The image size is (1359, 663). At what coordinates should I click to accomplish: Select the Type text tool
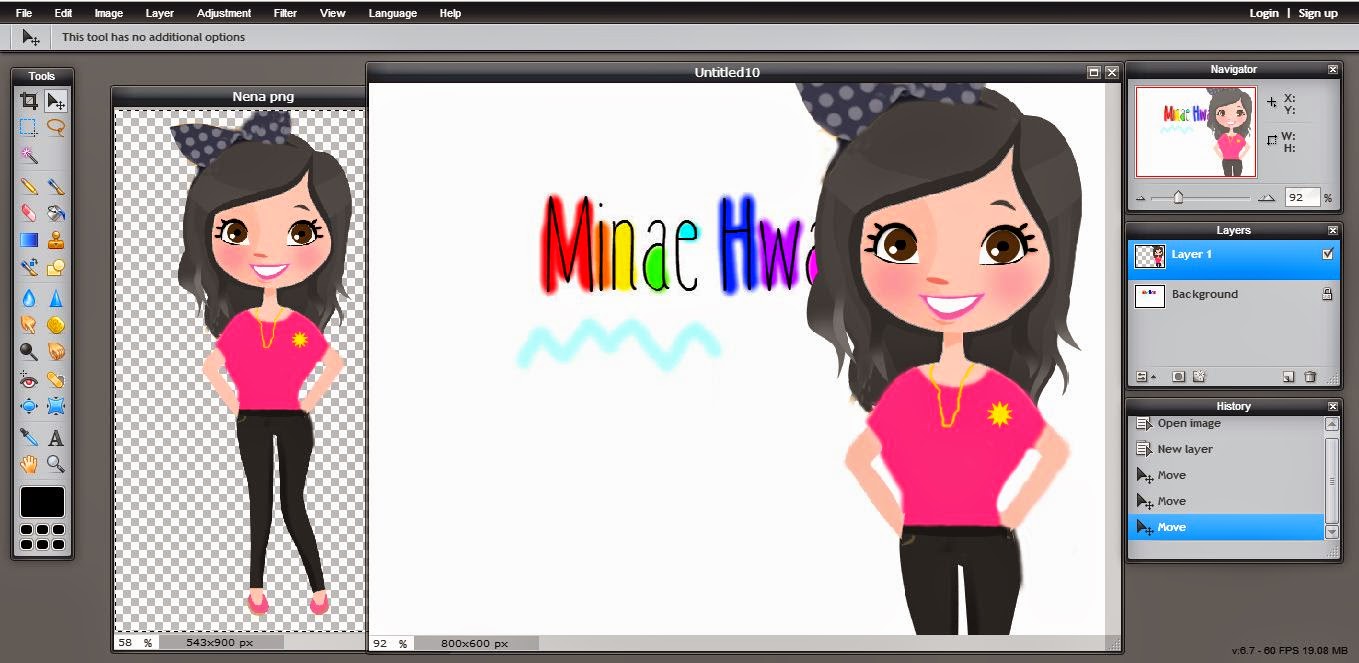[56, 437]
